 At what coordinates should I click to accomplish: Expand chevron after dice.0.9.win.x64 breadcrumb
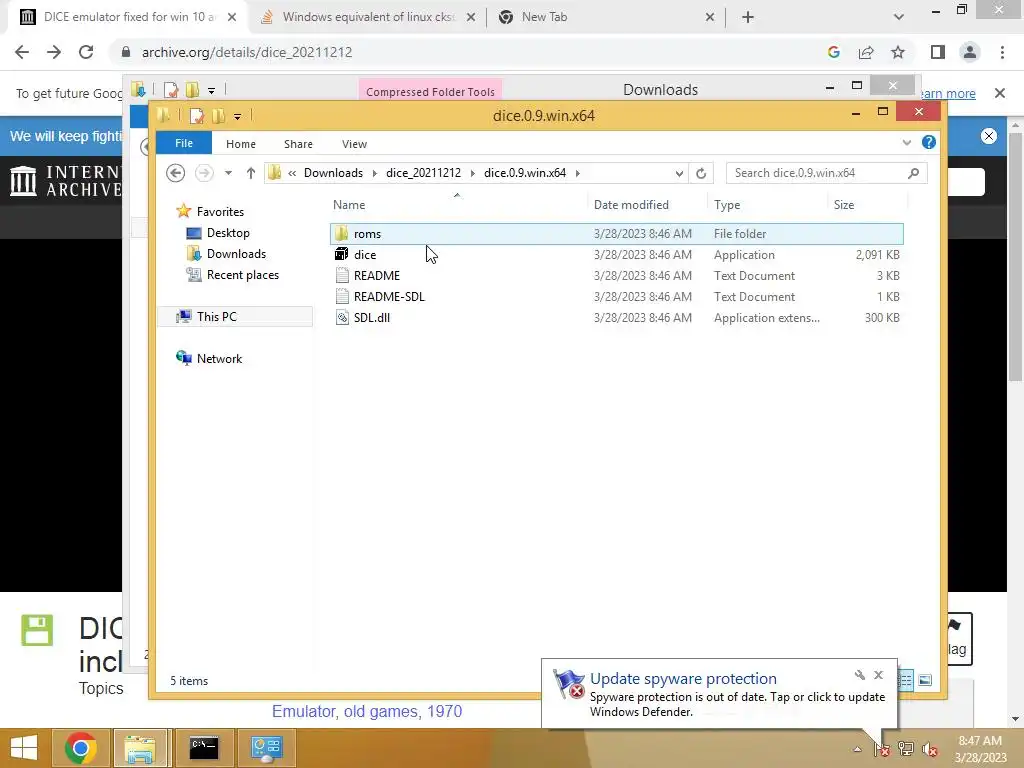(x=577, y=173)
